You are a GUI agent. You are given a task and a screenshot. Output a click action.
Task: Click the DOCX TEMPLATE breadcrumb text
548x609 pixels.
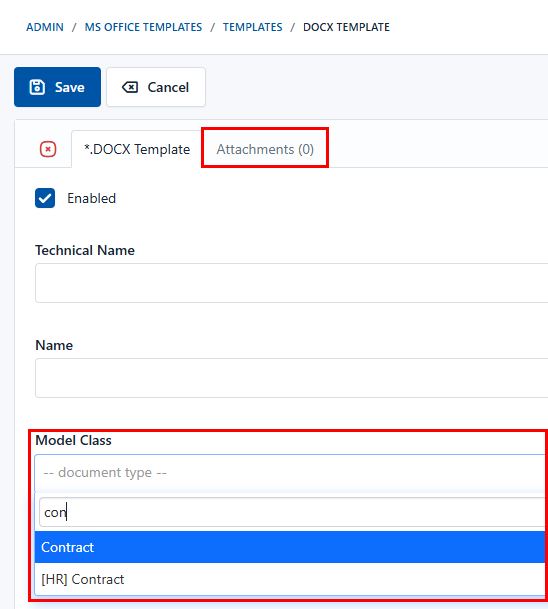(346, 27)
